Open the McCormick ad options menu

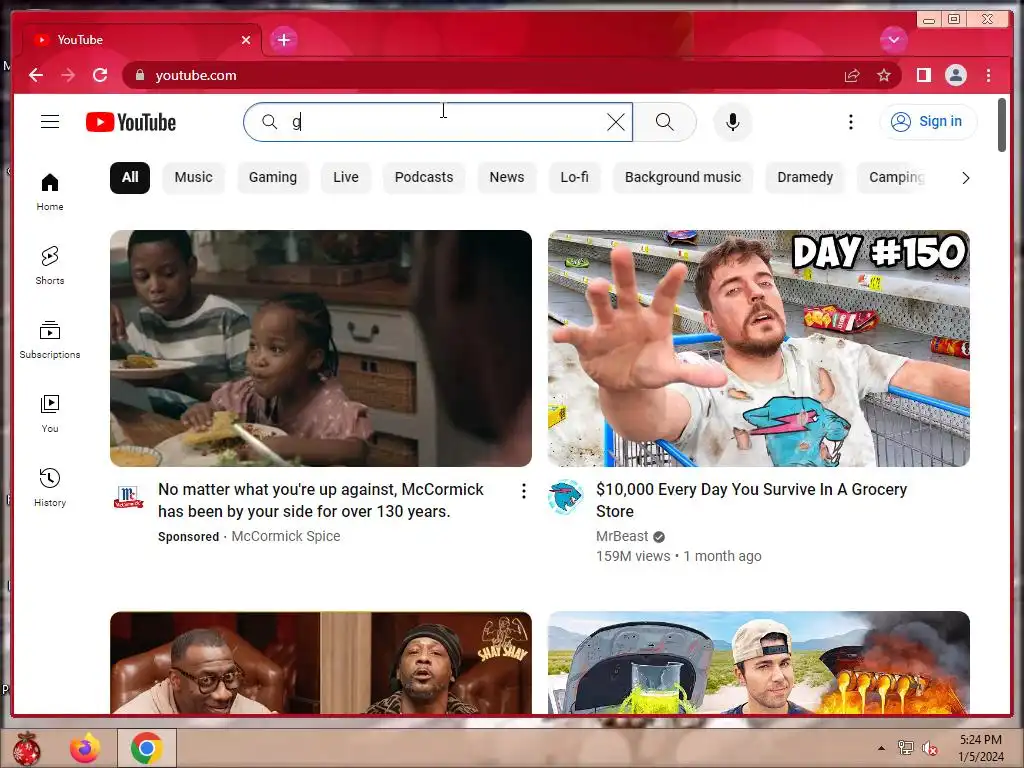click(523, 491)
